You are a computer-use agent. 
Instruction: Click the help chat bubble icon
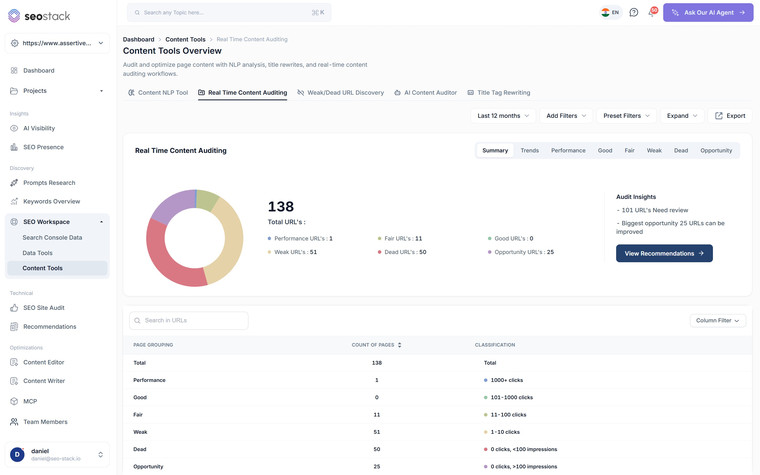coord(633,13)
